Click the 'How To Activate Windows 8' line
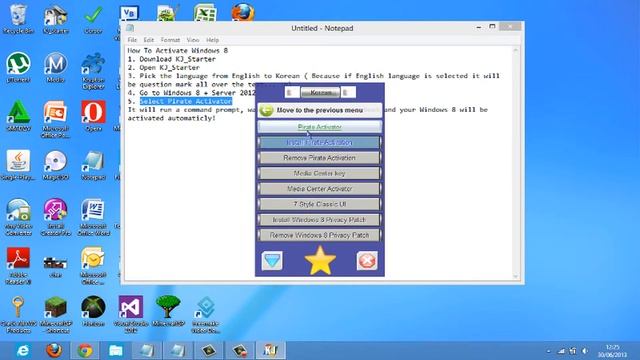This screenshot has height=360, width=640. point(178,51)
